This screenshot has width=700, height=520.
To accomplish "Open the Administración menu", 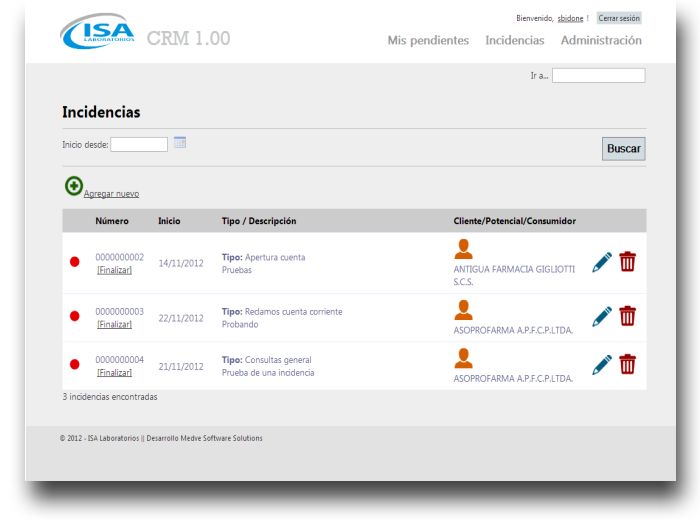I will click(601, 41).
